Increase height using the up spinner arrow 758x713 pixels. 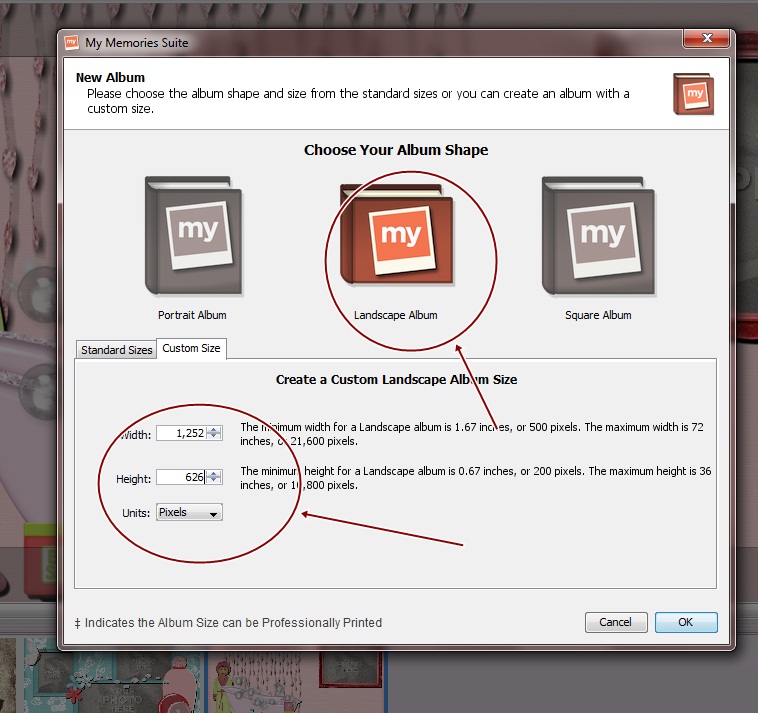coord(215,474)
